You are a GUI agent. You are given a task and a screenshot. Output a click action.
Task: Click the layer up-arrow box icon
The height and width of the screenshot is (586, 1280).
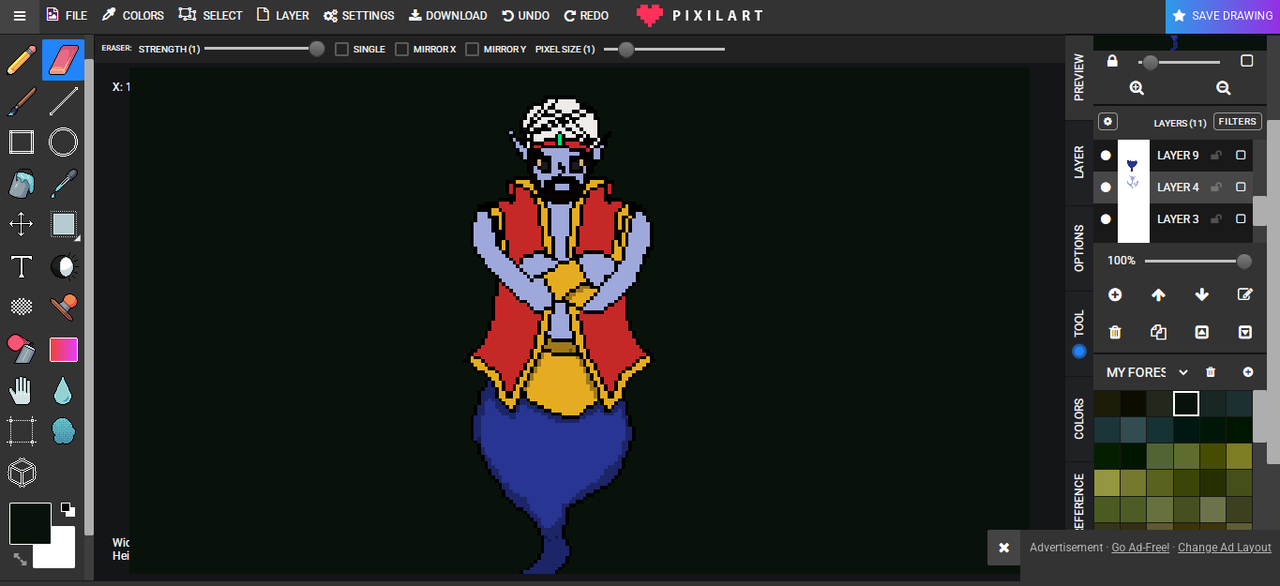(1202, 332)
